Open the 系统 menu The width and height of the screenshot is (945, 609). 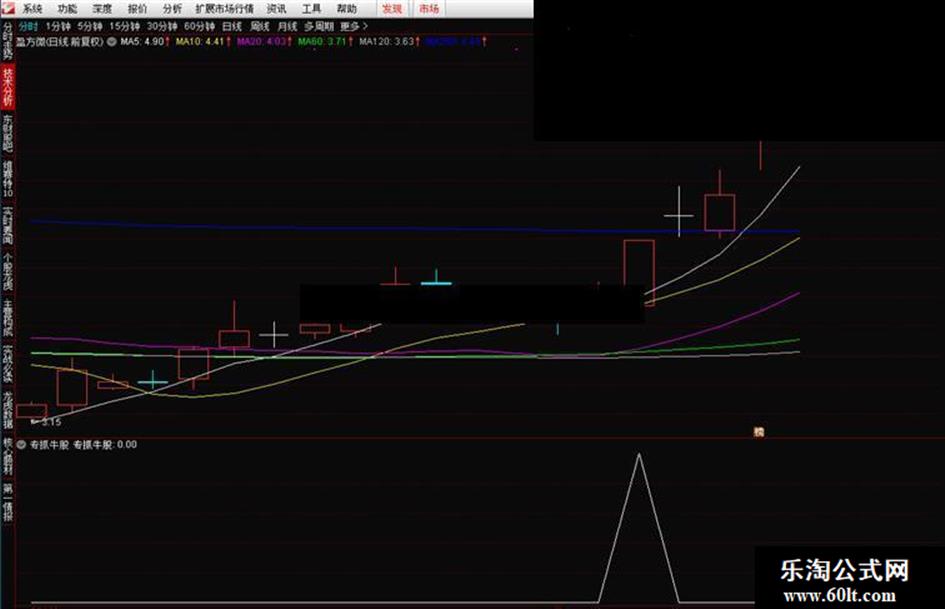[x=33, y=8]
